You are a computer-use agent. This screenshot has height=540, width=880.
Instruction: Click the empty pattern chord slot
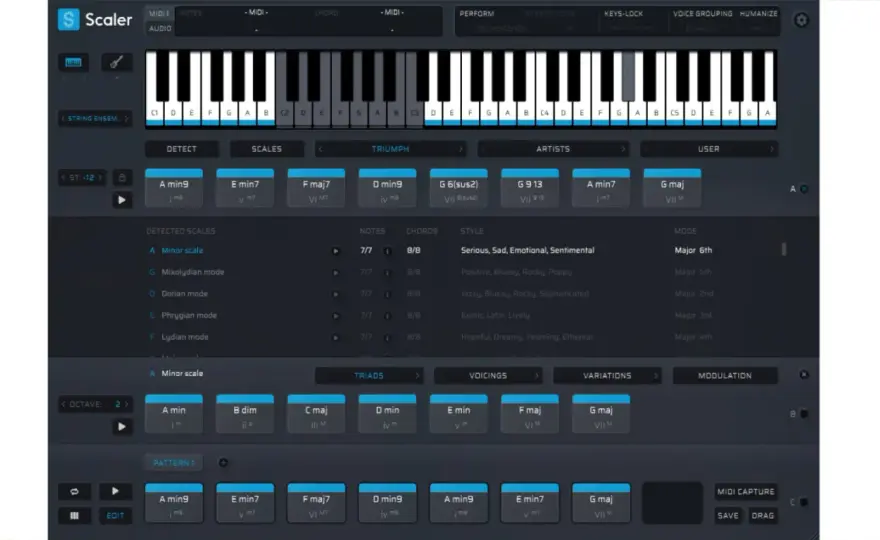click(x=672, y=503)
